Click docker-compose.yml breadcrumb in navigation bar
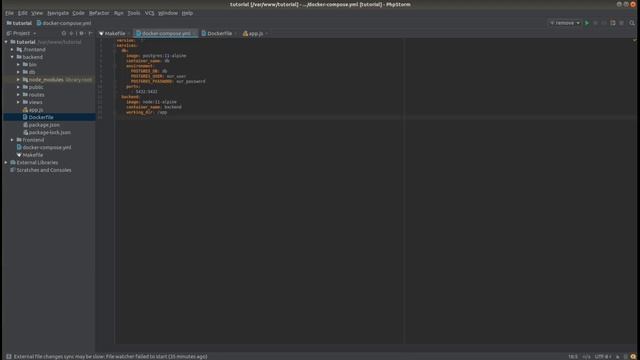Image resolution: width=640 pixels, height=360 pixels. point(64,23)
